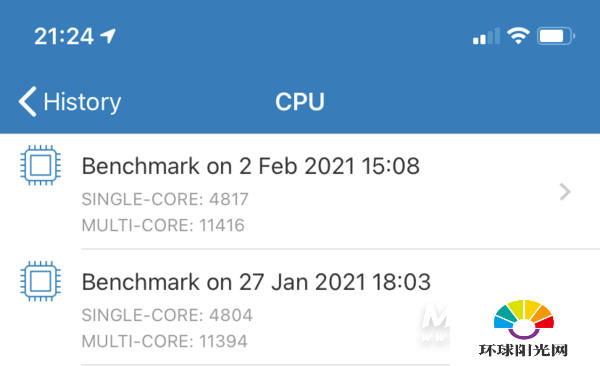Tap the 21:24 clock in the status bar
Image resolution: width=600 pixels, height=366 pixels.
[x=64, y=37]
